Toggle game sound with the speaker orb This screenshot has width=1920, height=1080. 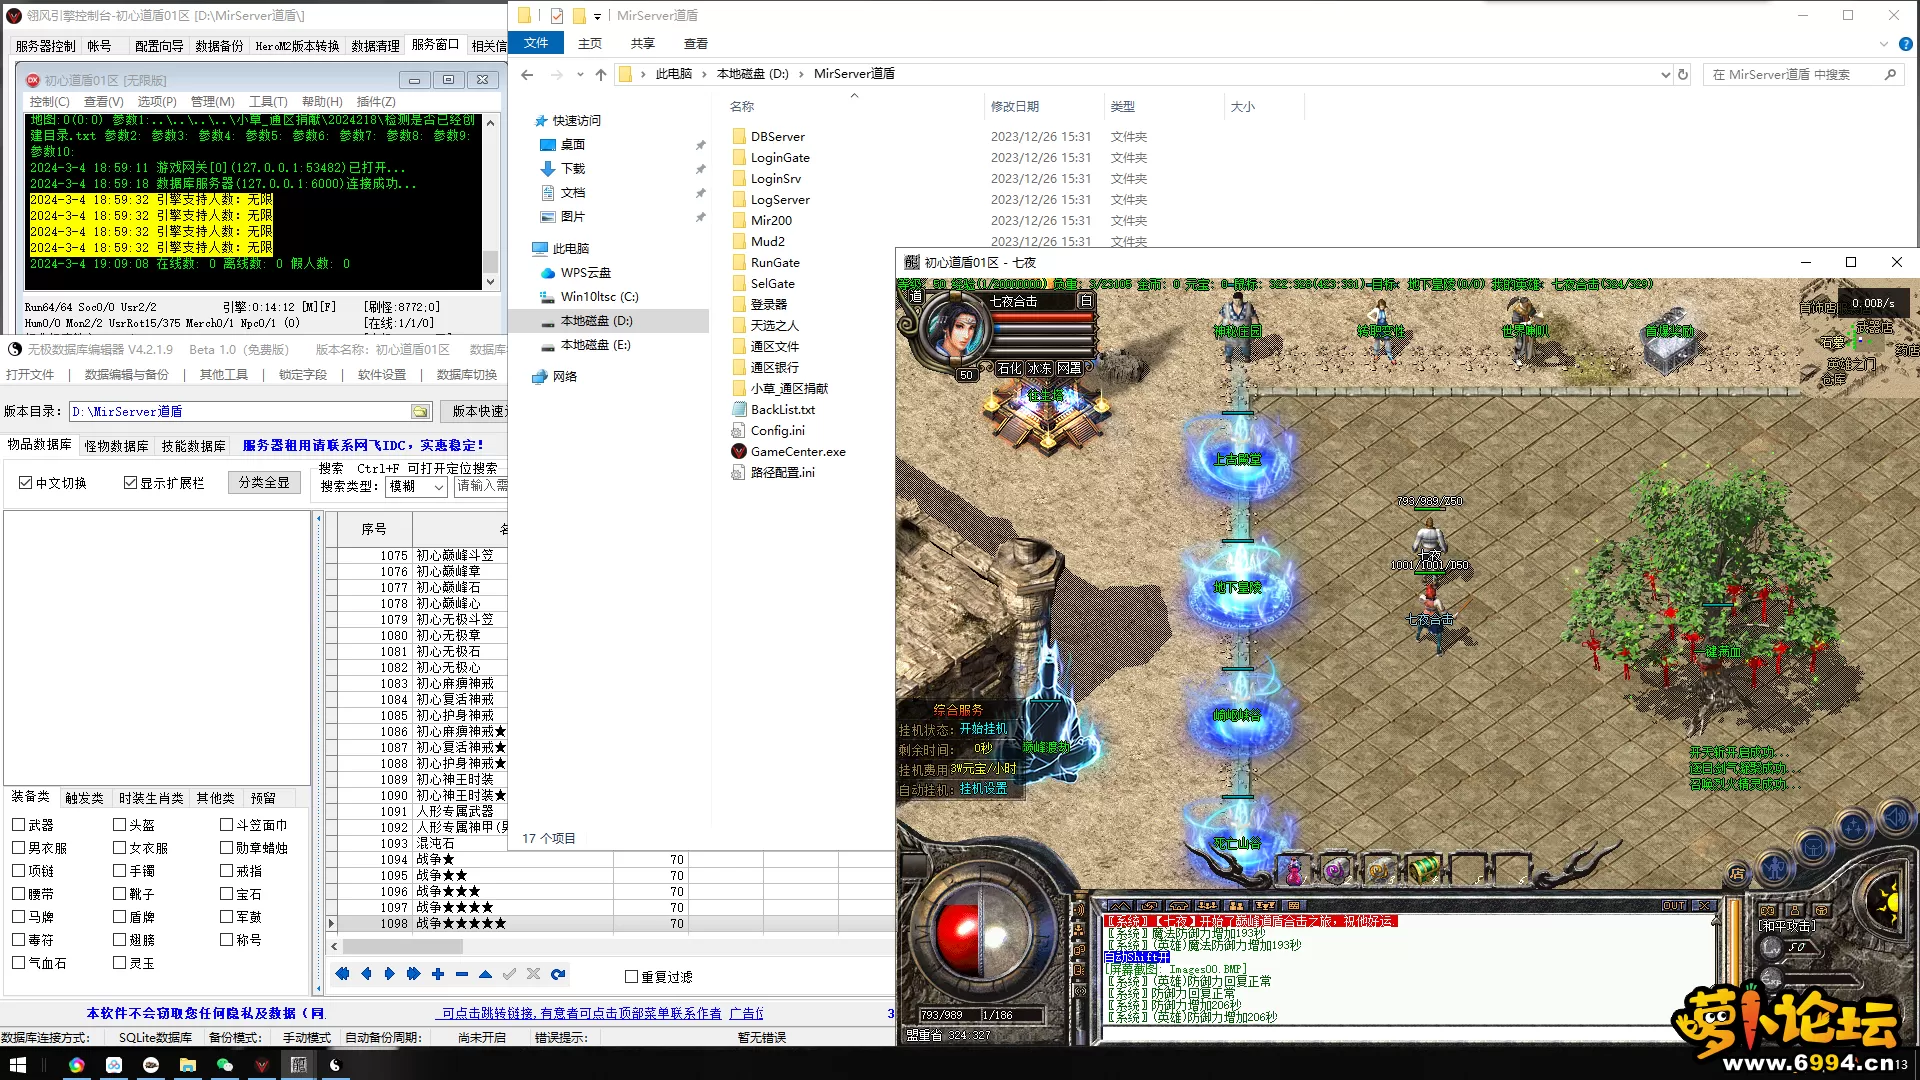(1895, 819)
